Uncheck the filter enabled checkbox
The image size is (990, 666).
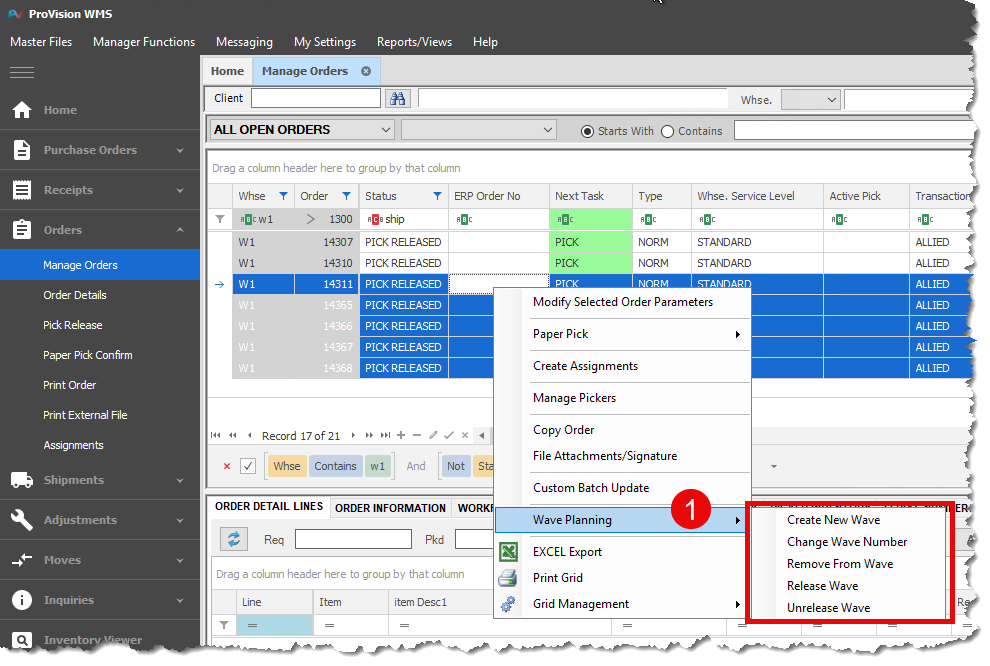coord(248,466)
